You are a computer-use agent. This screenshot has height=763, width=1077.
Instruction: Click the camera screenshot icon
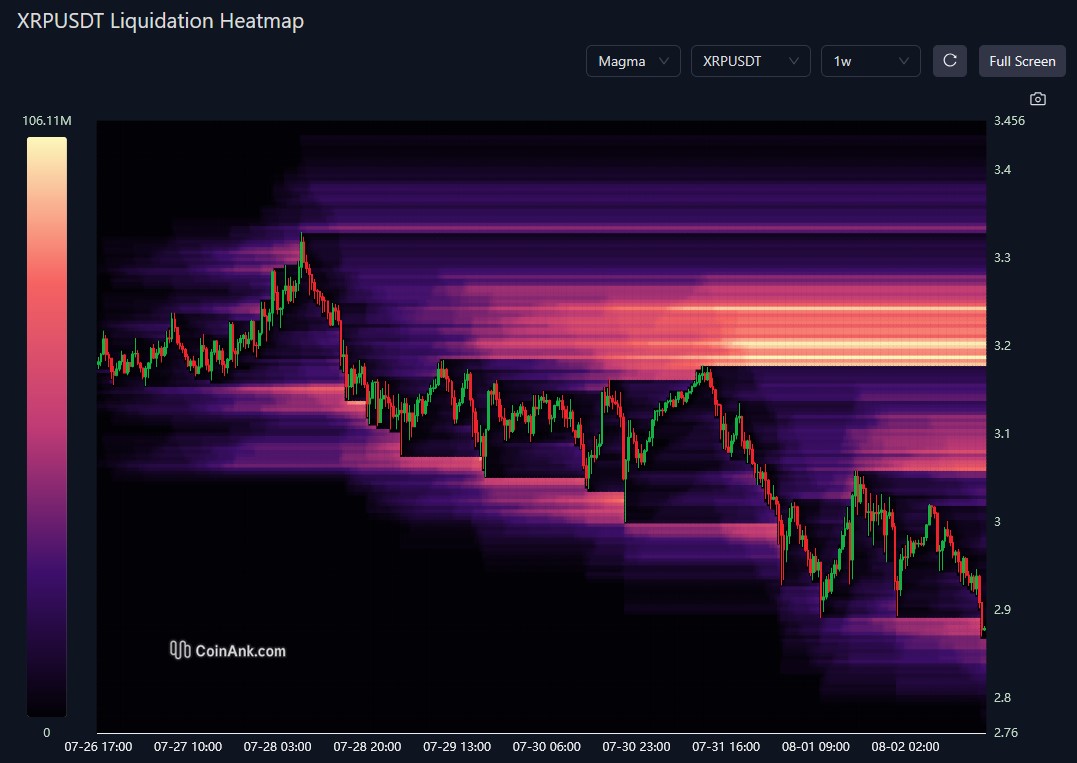pos(1038,99)
